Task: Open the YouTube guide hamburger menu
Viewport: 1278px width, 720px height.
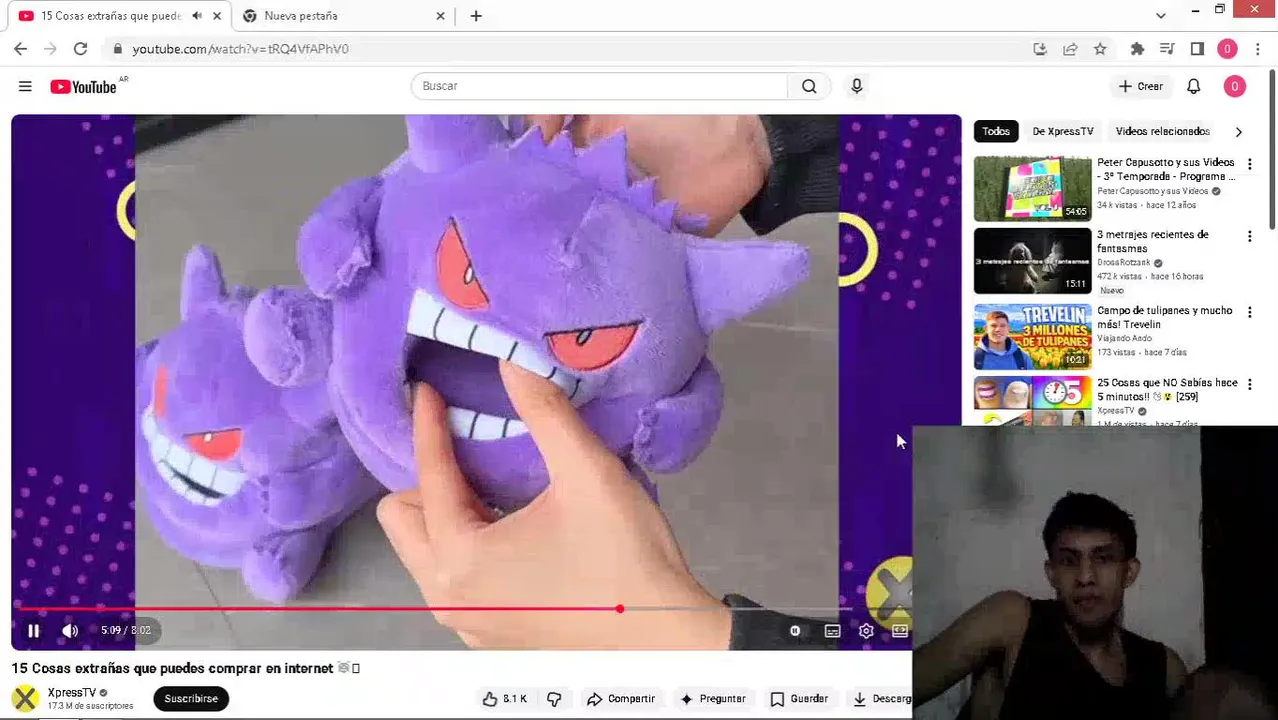Action: pyautogui.click(x=25, y=87)
